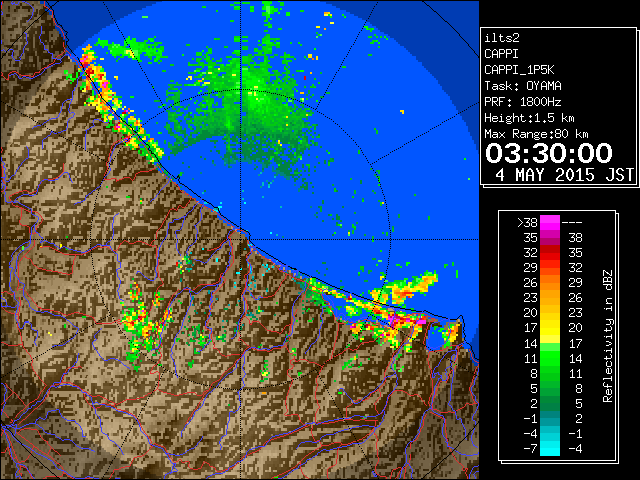
Task: Pick the magenta band of reflectivity scale
Action: tap(550, 223)
